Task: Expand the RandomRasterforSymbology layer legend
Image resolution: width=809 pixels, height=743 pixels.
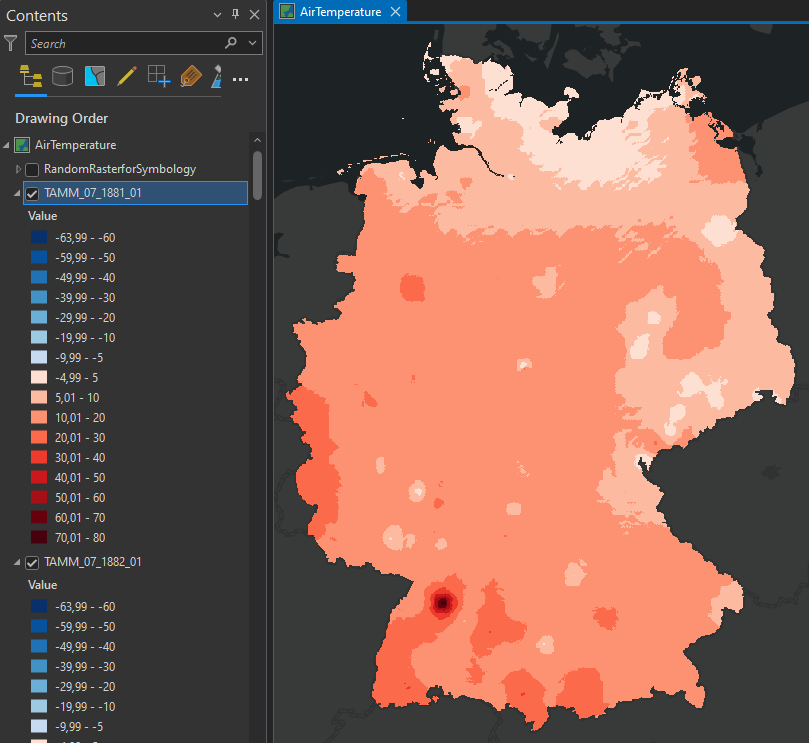Action: click(x=18, y=169)
